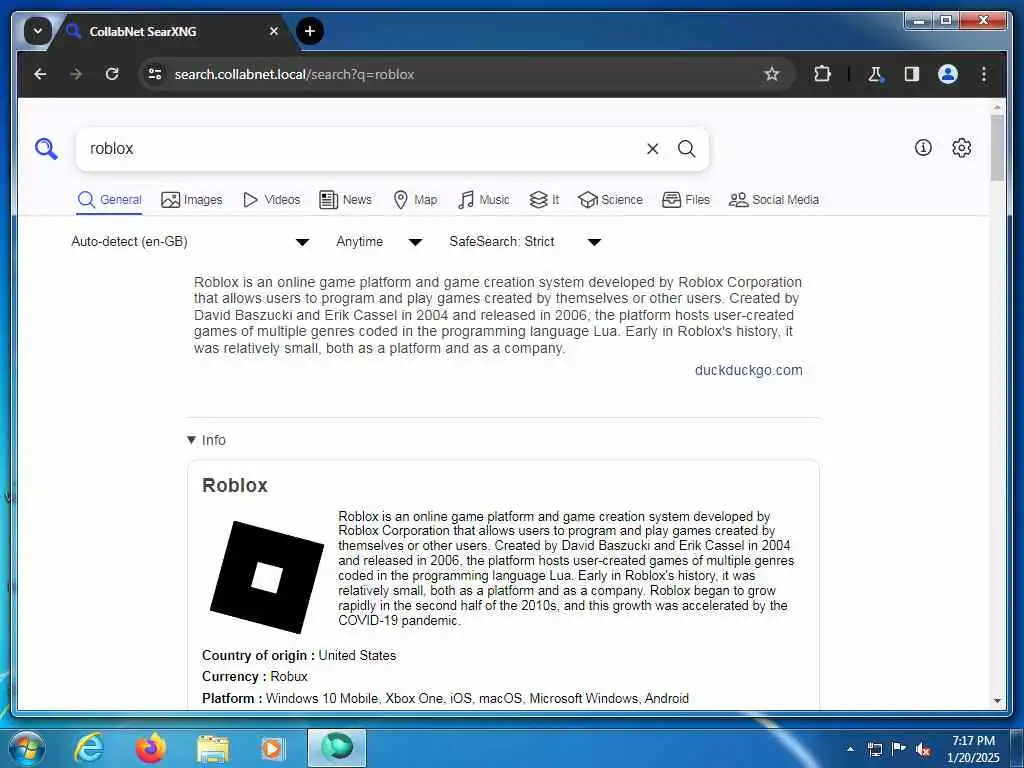Open the Extensions puzzle icon
The image size is (1024, 768).
(x=822, y=74)
